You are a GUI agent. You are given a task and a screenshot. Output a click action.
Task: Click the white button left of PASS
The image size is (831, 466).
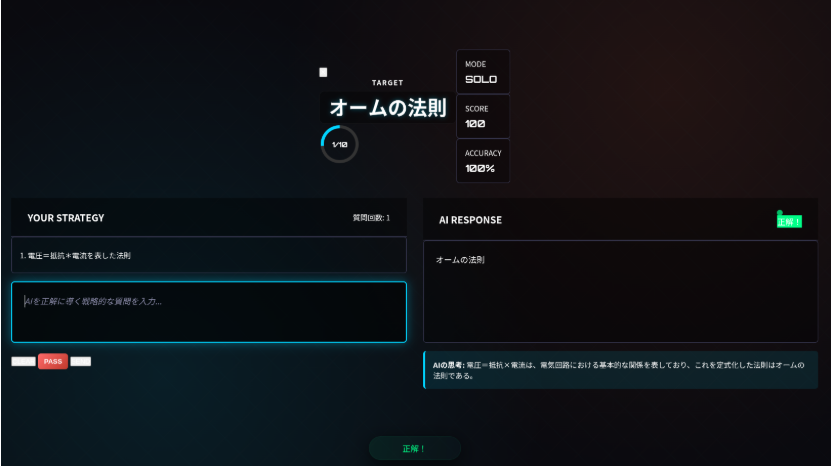(23, 361)
